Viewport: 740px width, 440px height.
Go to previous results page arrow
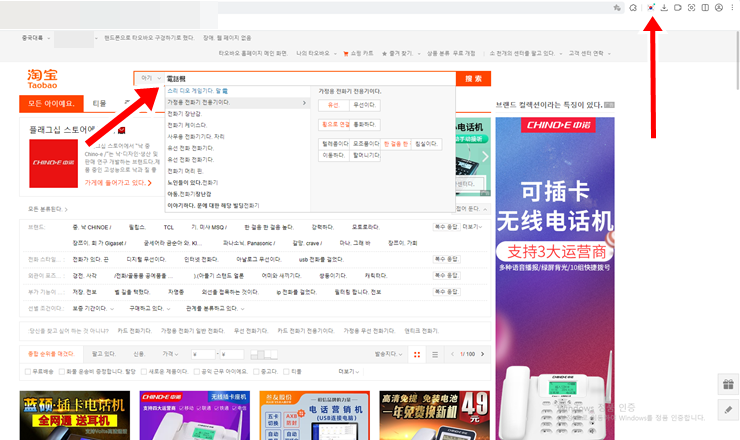point(452,354)
